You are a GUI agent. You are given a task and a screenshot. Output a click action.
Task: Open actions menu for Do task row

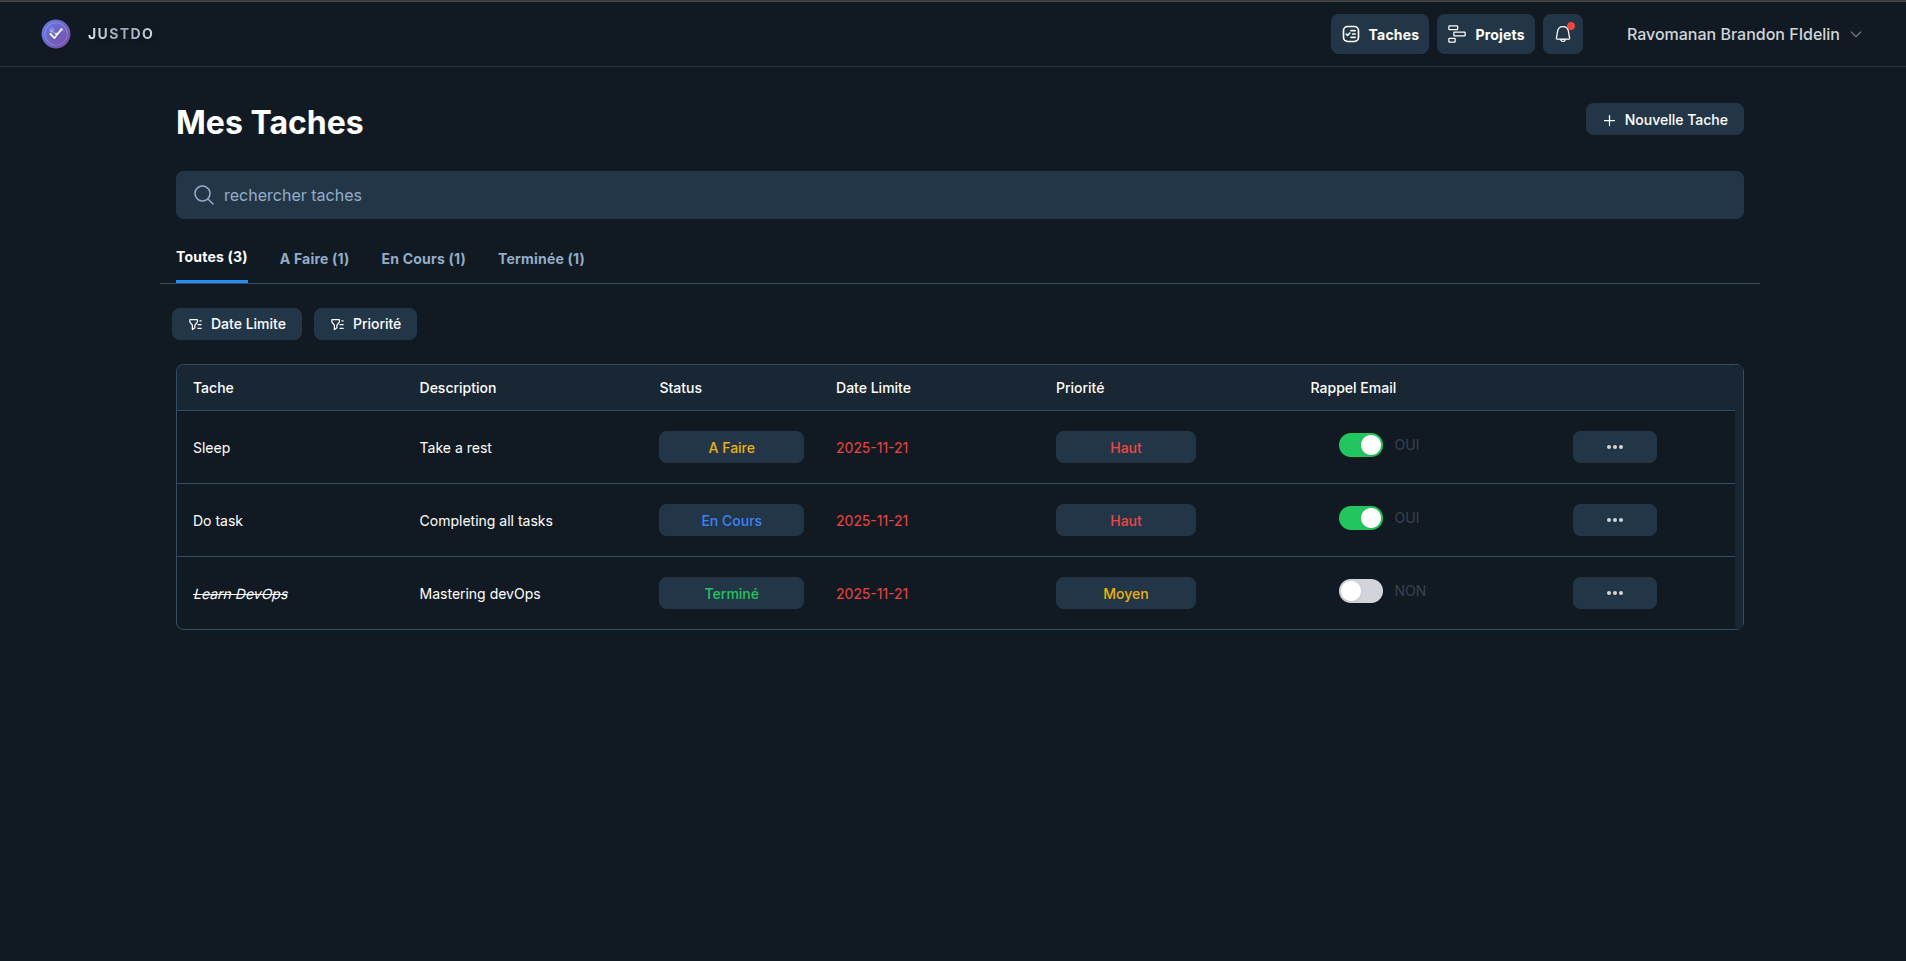coord(1614,520)
